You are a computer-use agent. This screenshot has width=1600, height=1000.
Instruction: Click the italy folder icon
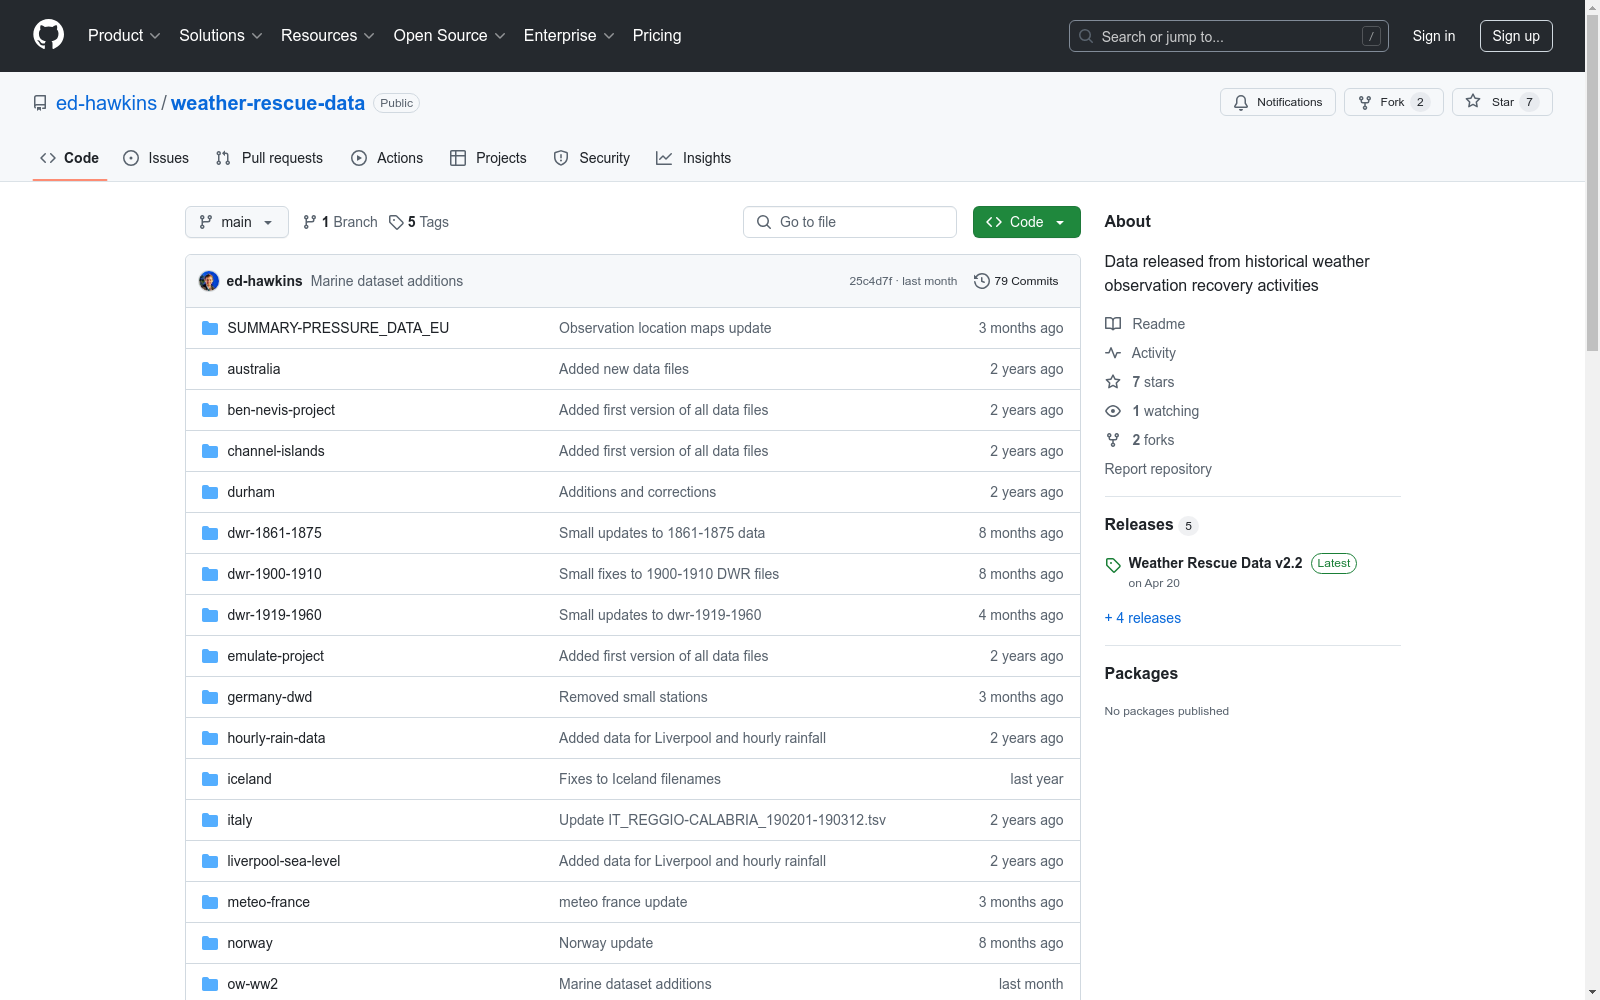click(210, 820)
